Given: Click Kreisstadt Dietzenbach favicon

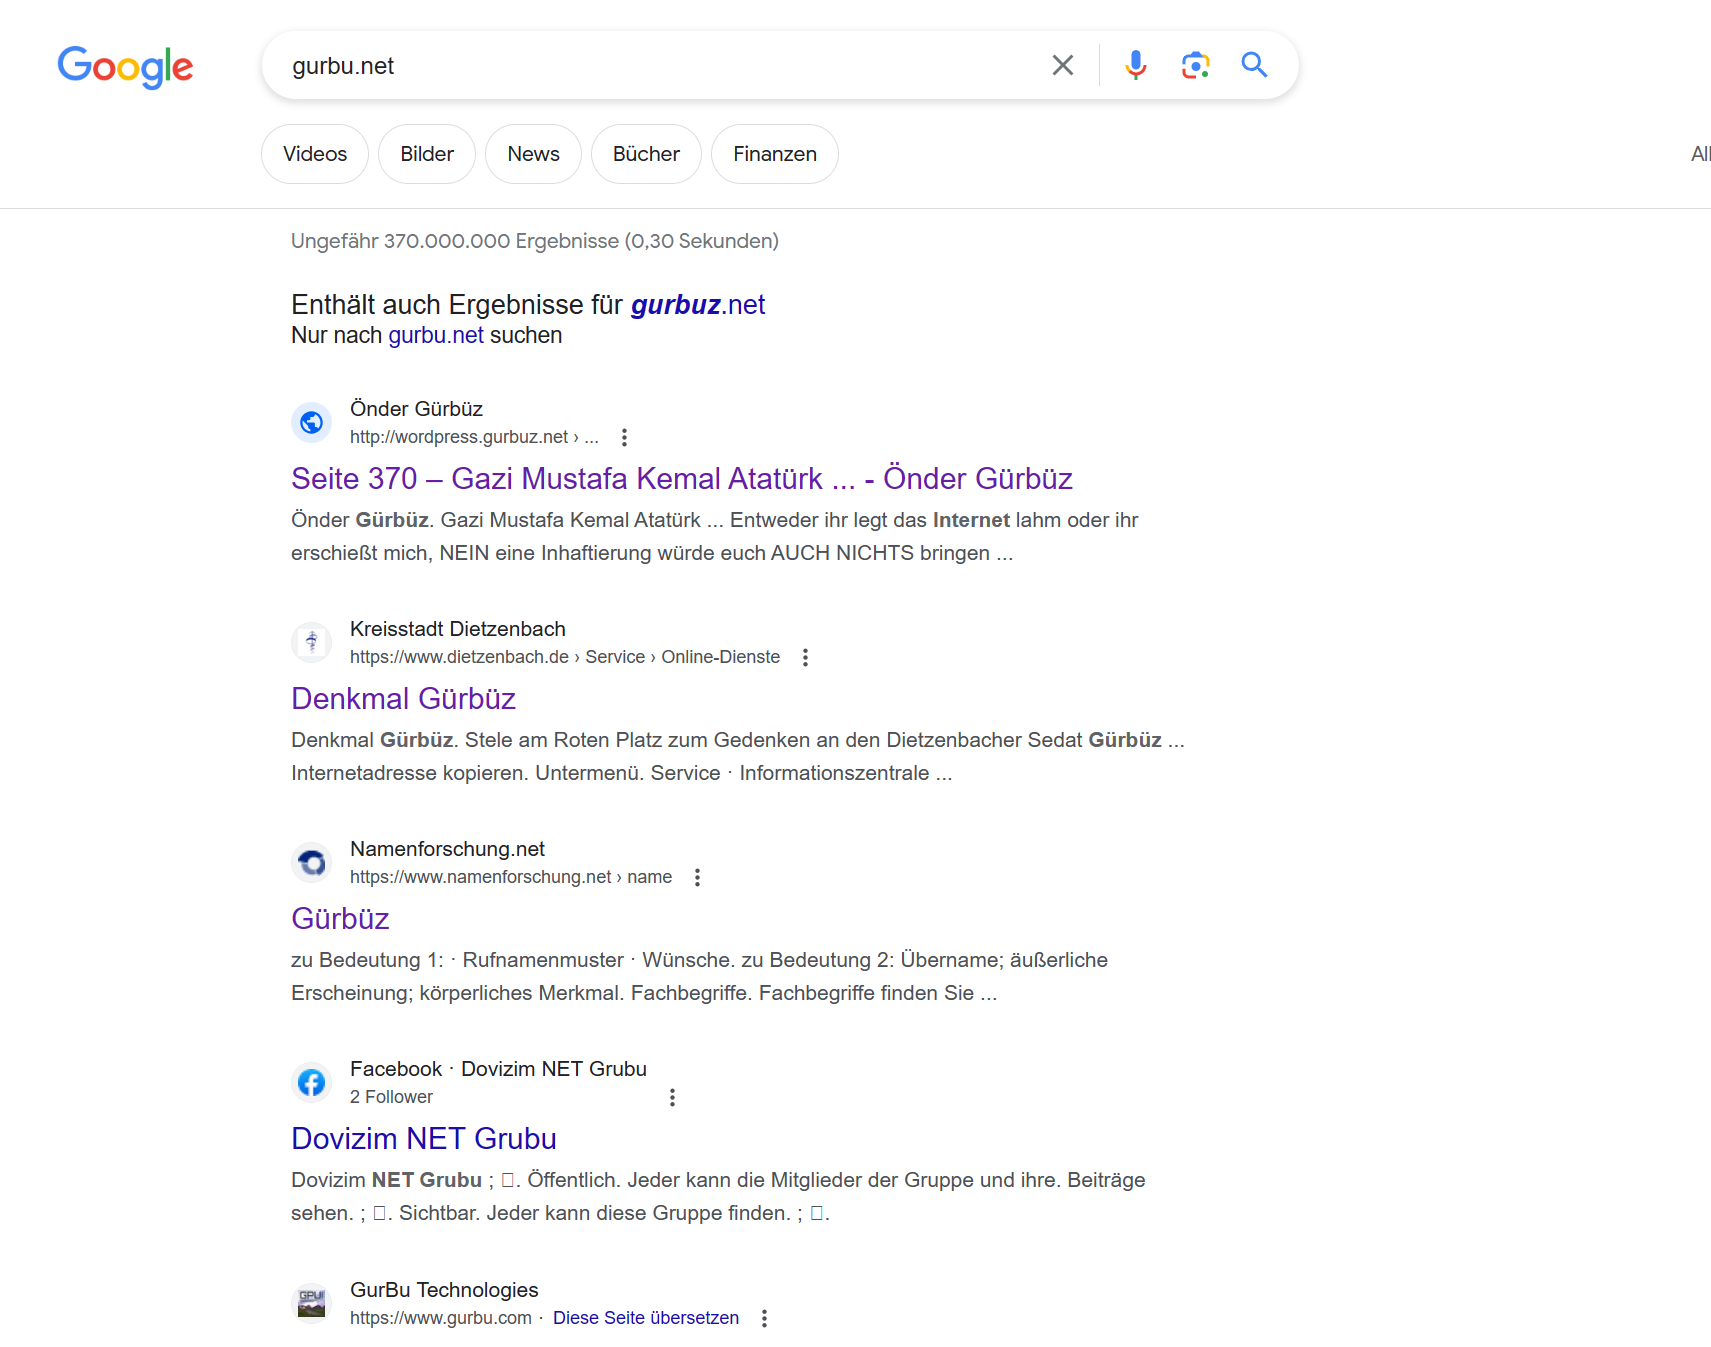Looking at the screenshot, I should point(312,642).
